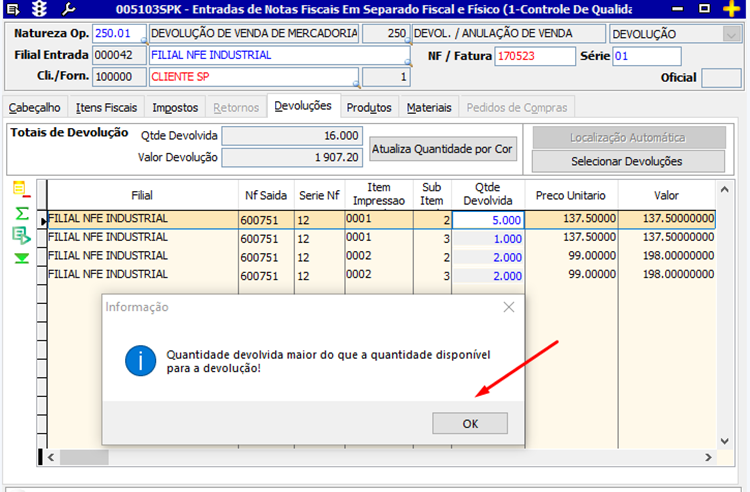Minimize the 005103SPK window

tap(677, 9)
